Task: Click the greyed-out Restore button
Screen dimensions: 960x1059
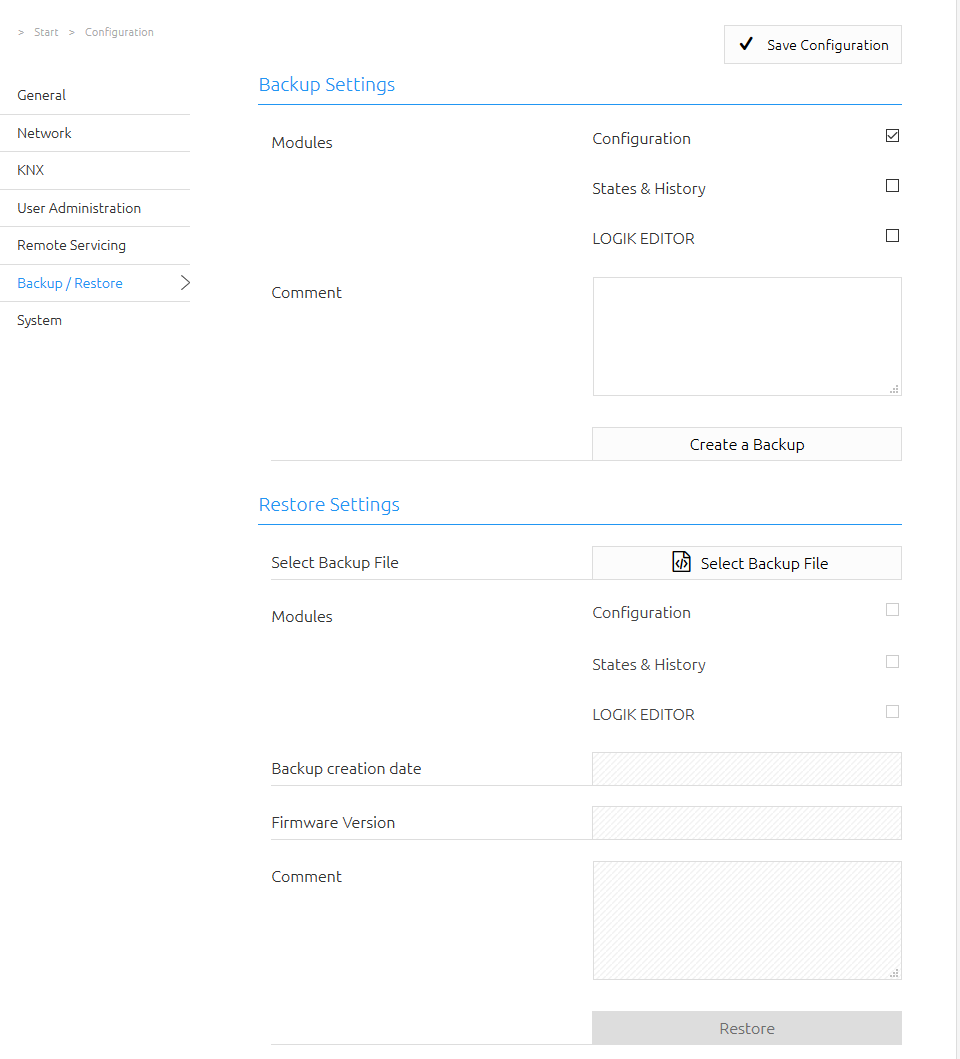Action: click(747, 1028)
